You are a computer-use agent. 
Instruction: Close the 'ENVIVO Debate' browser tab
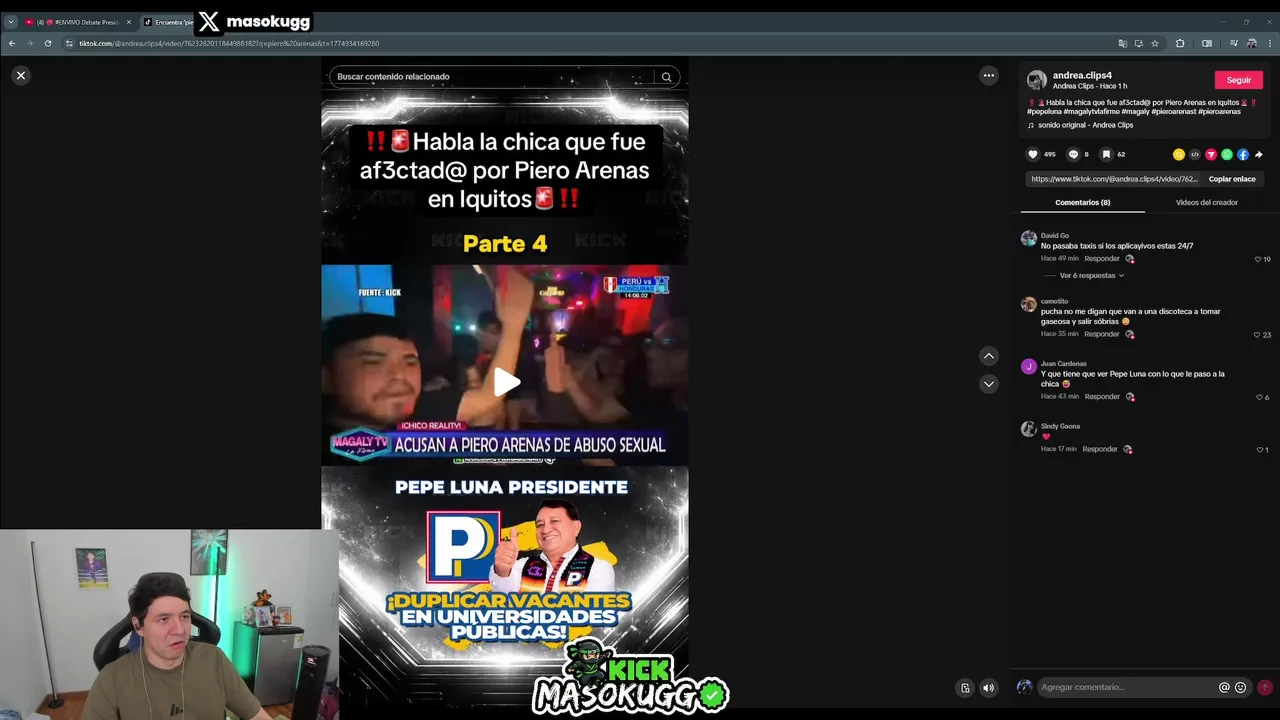pyautogui.click(x=128, y=22)
